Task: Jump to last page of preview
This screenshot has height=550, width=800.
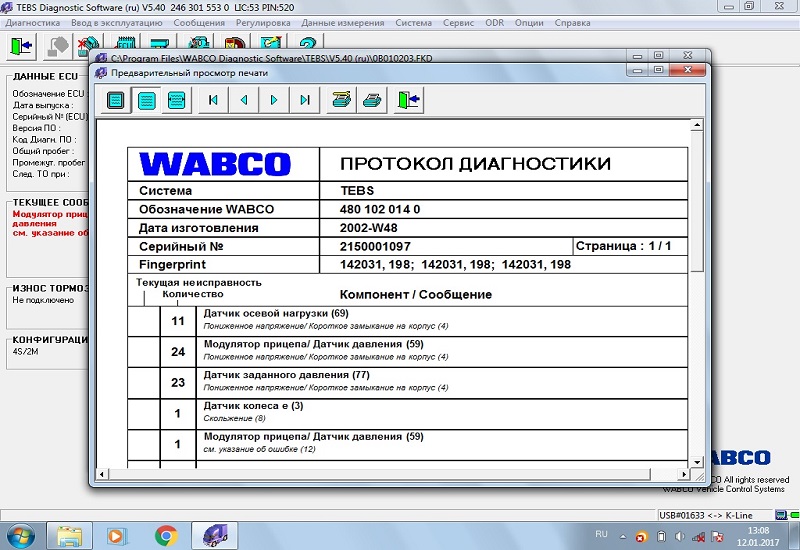Action: click(x=305, y=100)
